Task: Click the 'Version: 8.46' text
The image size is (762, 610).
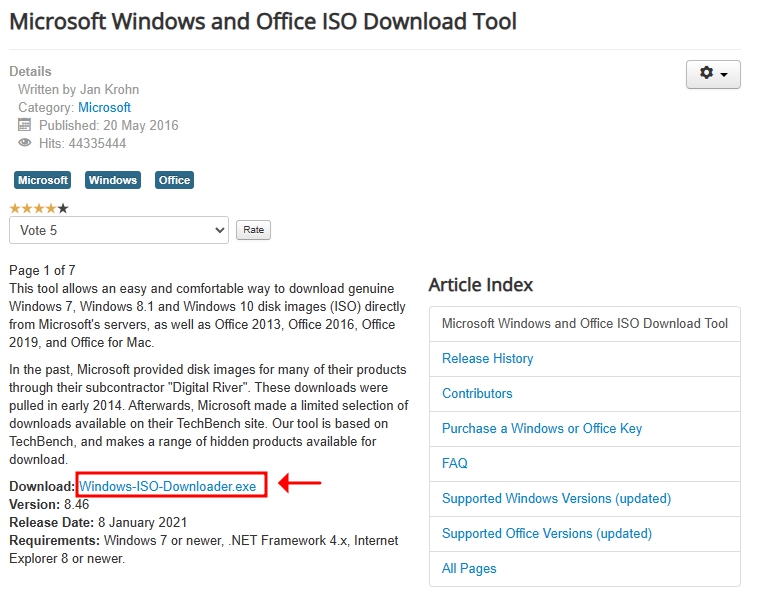Action: [x=49, y=505]
